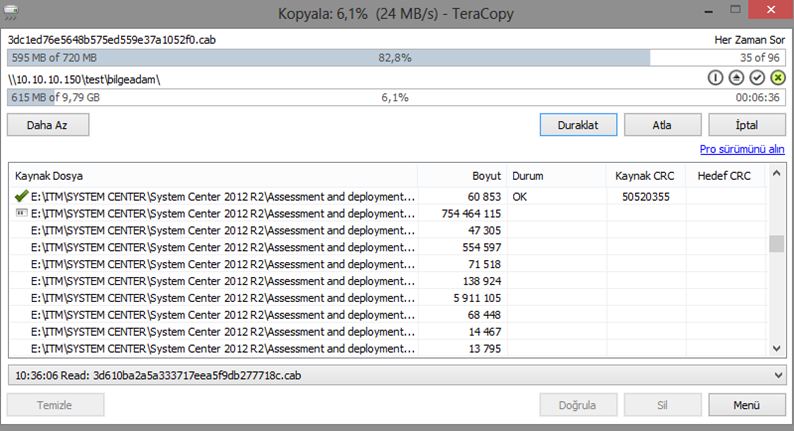
Task: Click the green checkmark on the 60 853 row
Action: [x=21, y=196]
